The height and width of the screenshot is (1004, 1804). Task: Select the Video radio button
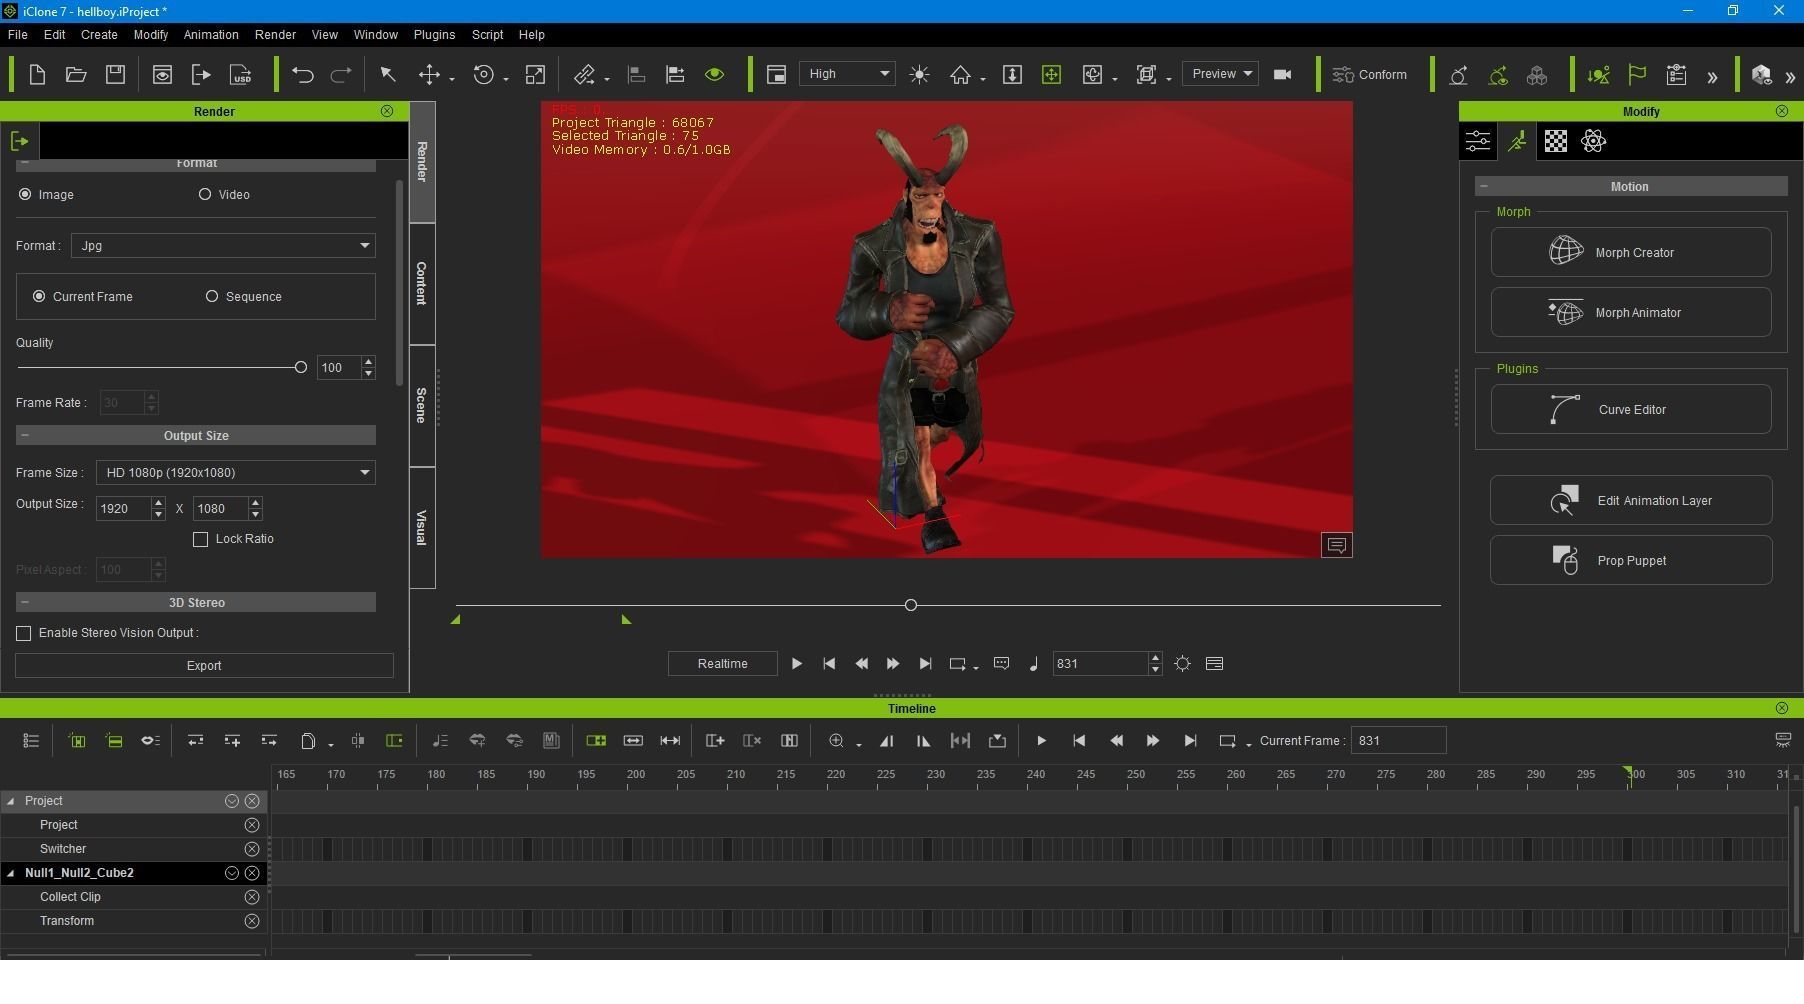pos(205,195)
